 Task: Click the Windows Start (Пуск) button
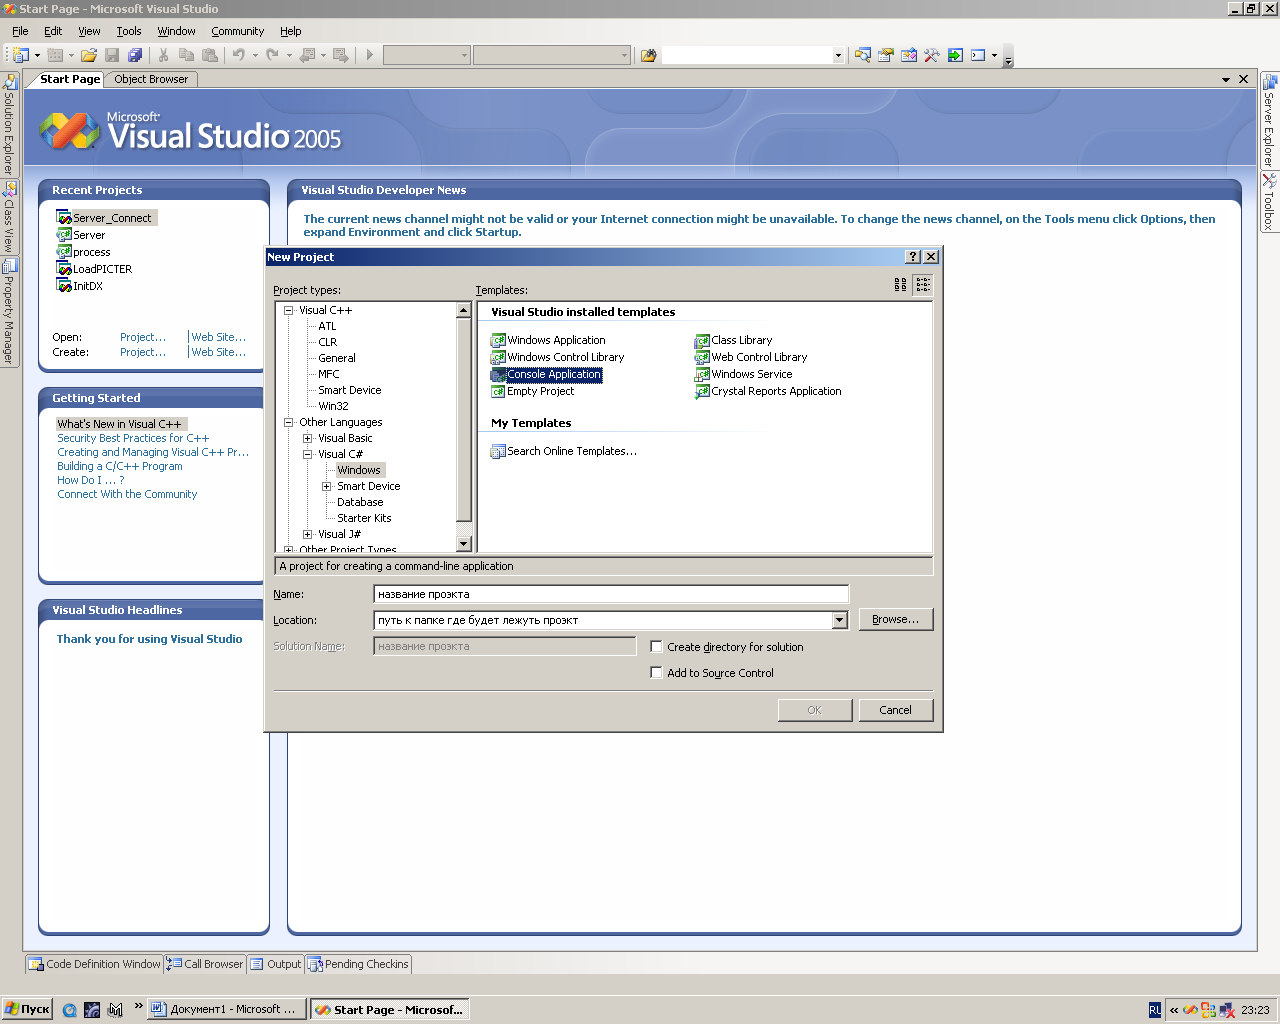pos(27,1009)
